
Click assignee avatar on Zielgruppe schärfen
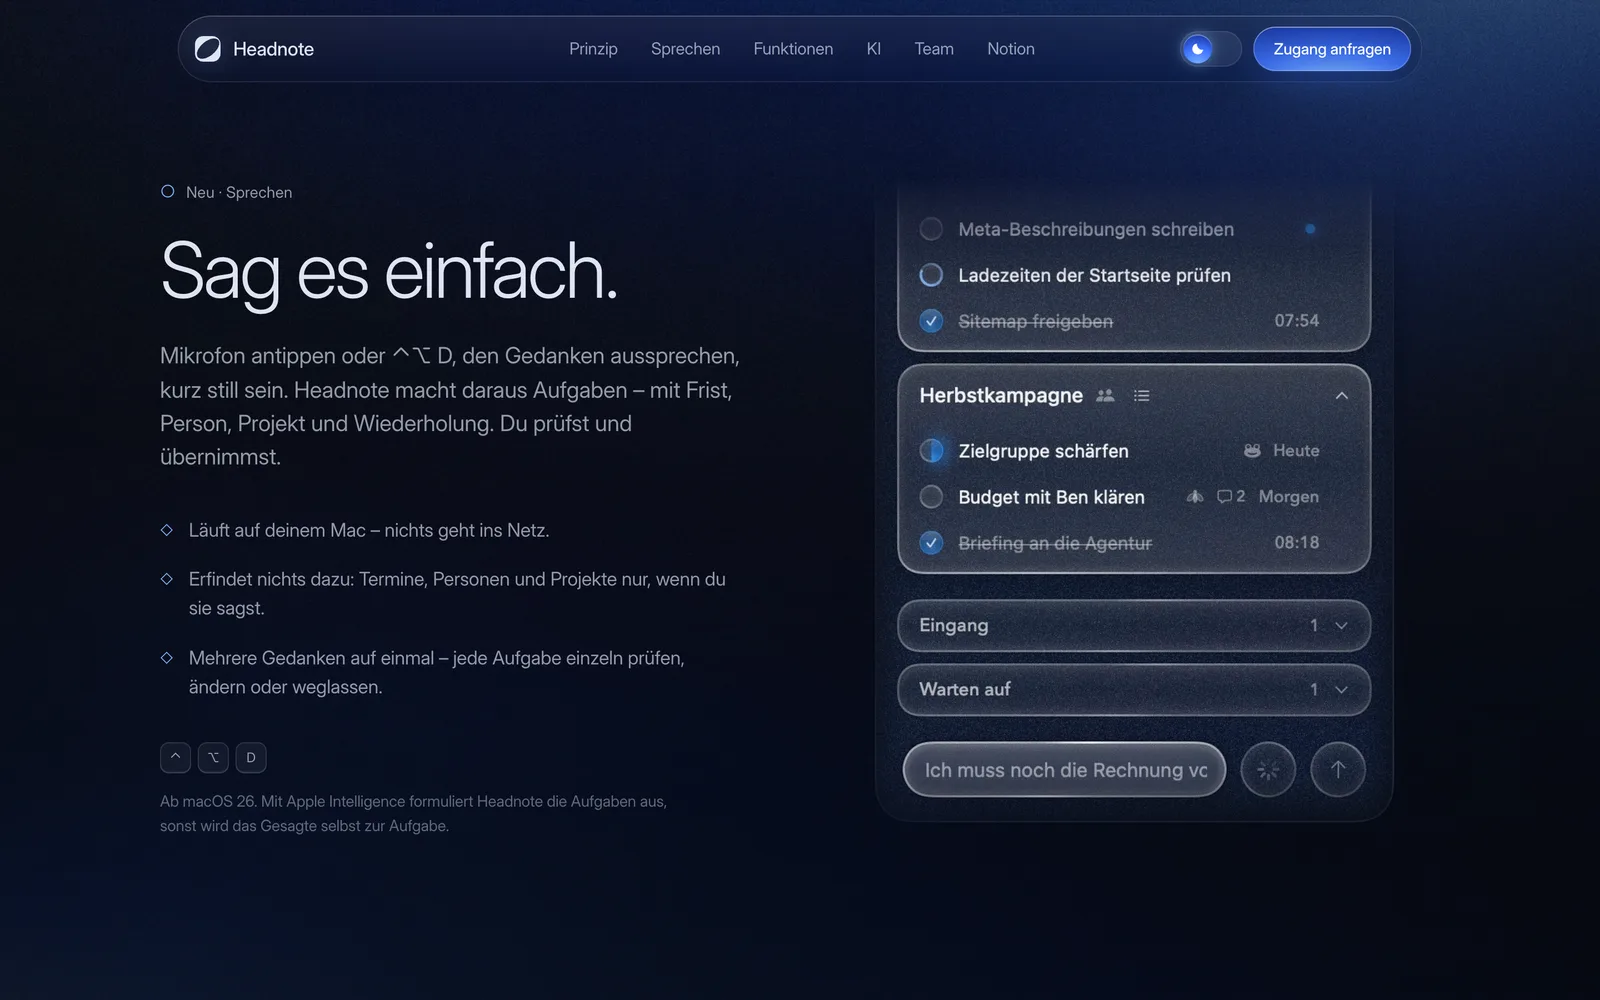[1252, 451]
